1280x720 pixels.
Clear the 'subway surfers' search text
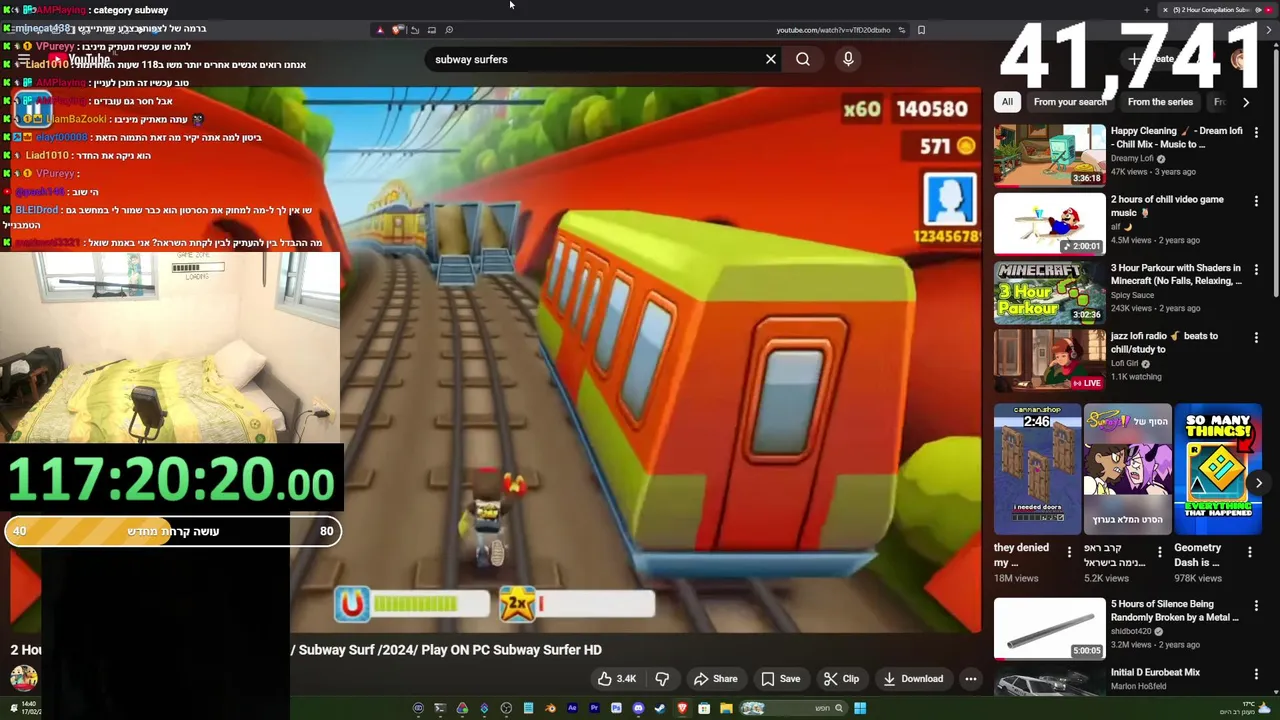(771, 59)
